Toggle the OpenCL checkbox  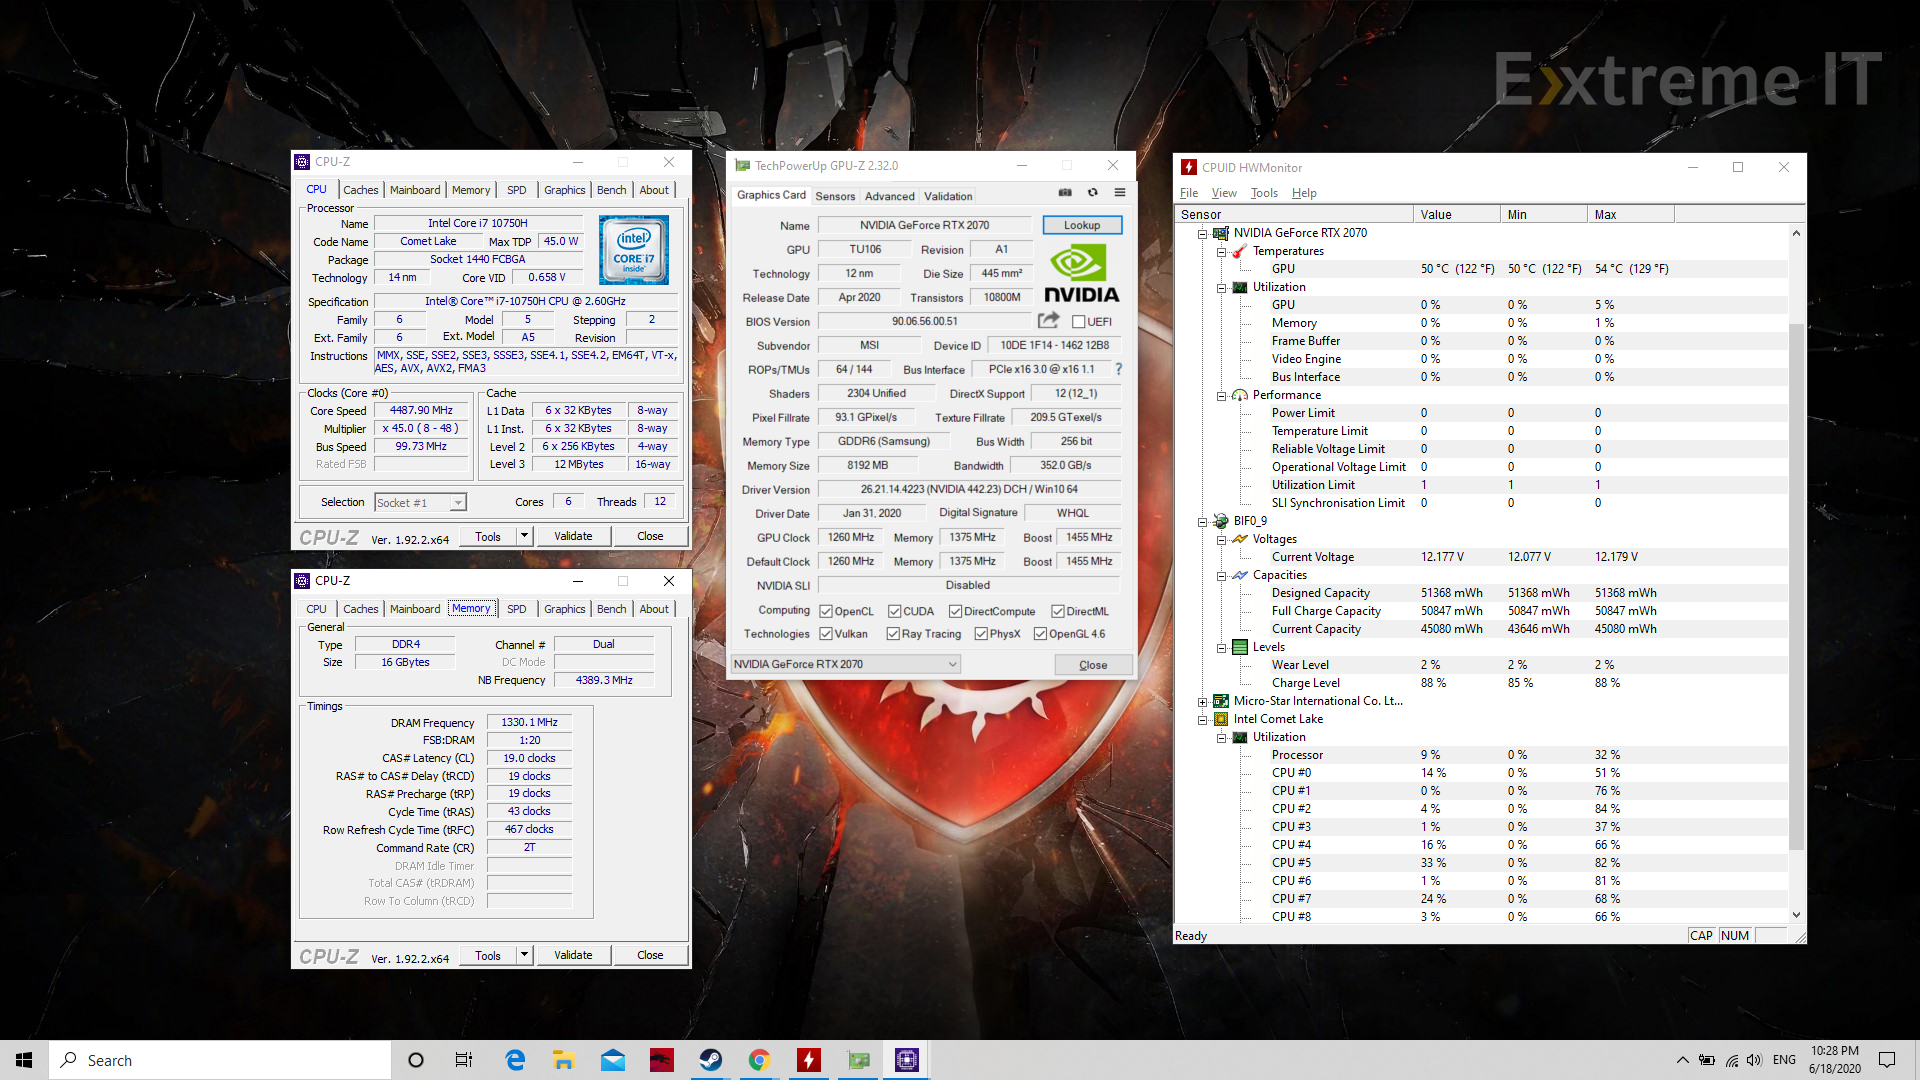pyautogui.click(x=826, y=611)
